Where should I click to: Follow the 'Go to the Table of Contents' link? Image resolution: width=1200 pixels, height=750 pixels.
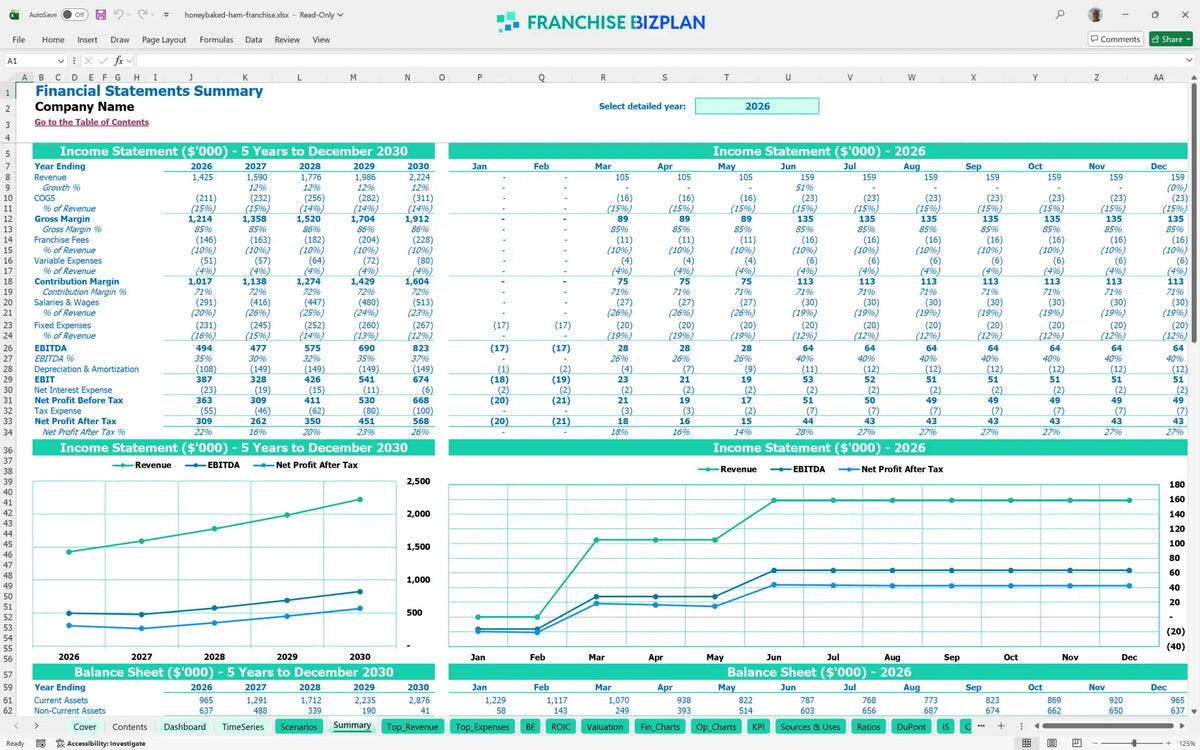(92, 122)
